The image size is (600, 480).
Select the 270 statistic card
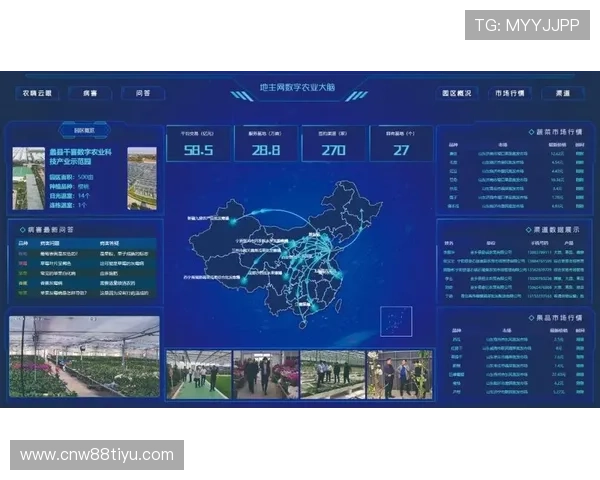[333, 144]
